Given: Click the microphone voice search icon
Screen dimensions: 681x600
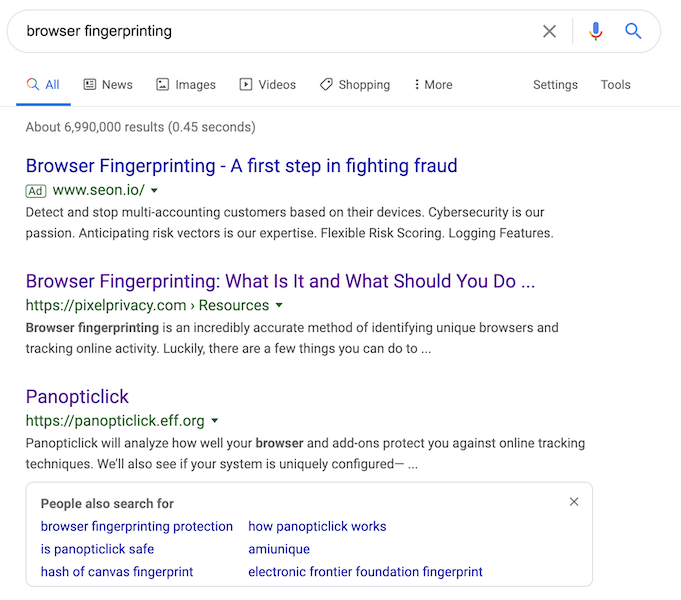Looking at the screenshot, I should pyautogui.click(x=596, y=31).
